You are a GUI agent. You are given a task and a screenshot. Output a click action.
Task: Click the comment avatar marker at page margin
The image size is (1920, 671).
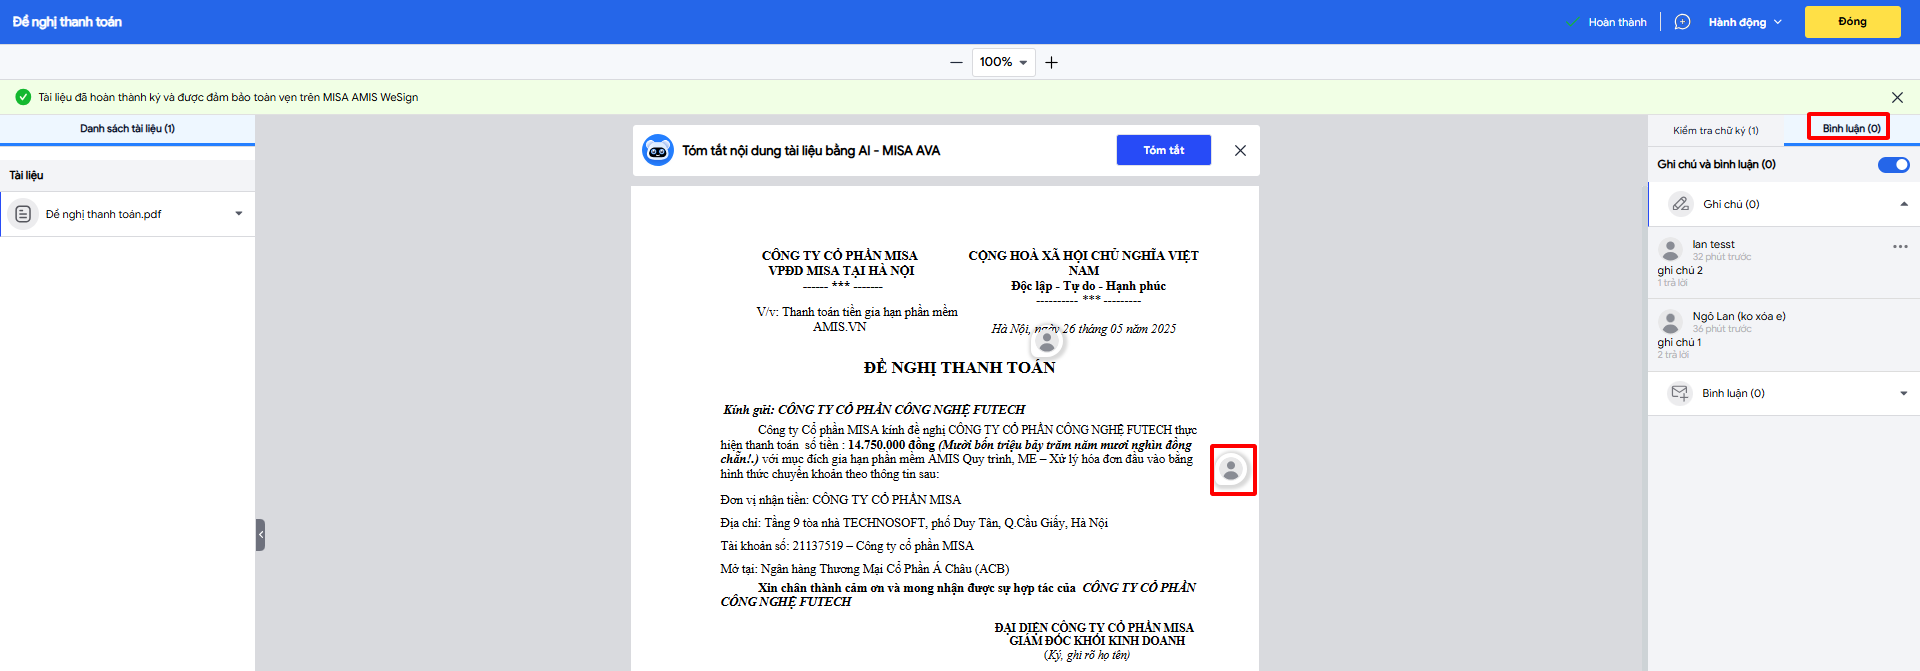coord(1231,469)
